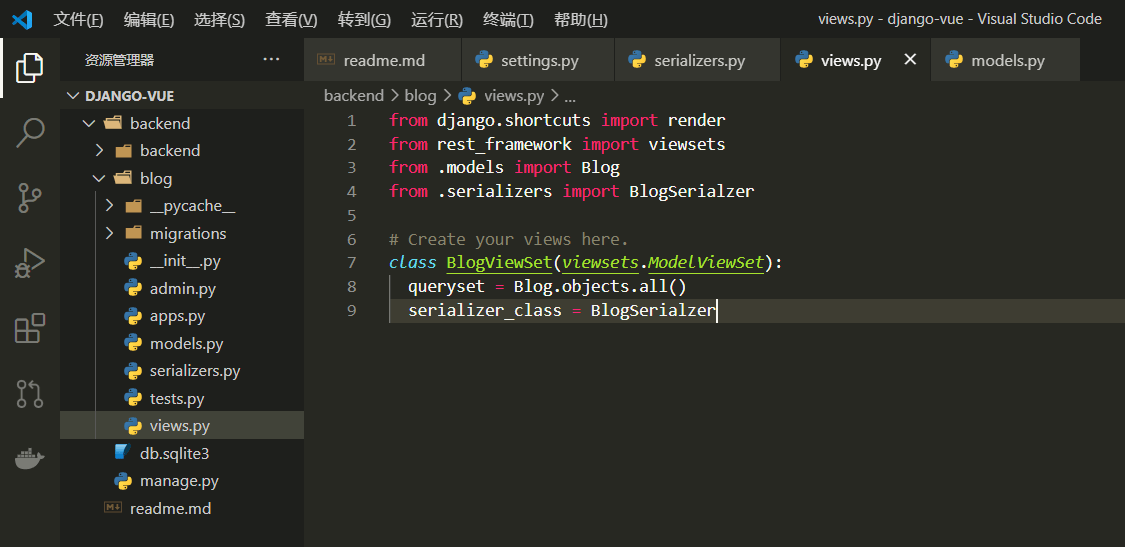Open the 终端(T) menu
1125x547 pixels.
(508, 20)
